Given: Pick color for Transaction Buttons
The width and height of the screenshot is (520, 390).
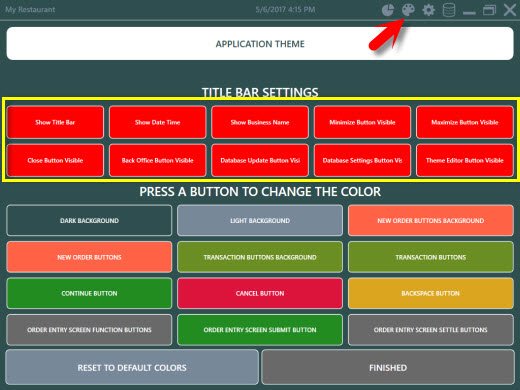Looking at the screenshot, I should tap(431, 257).
